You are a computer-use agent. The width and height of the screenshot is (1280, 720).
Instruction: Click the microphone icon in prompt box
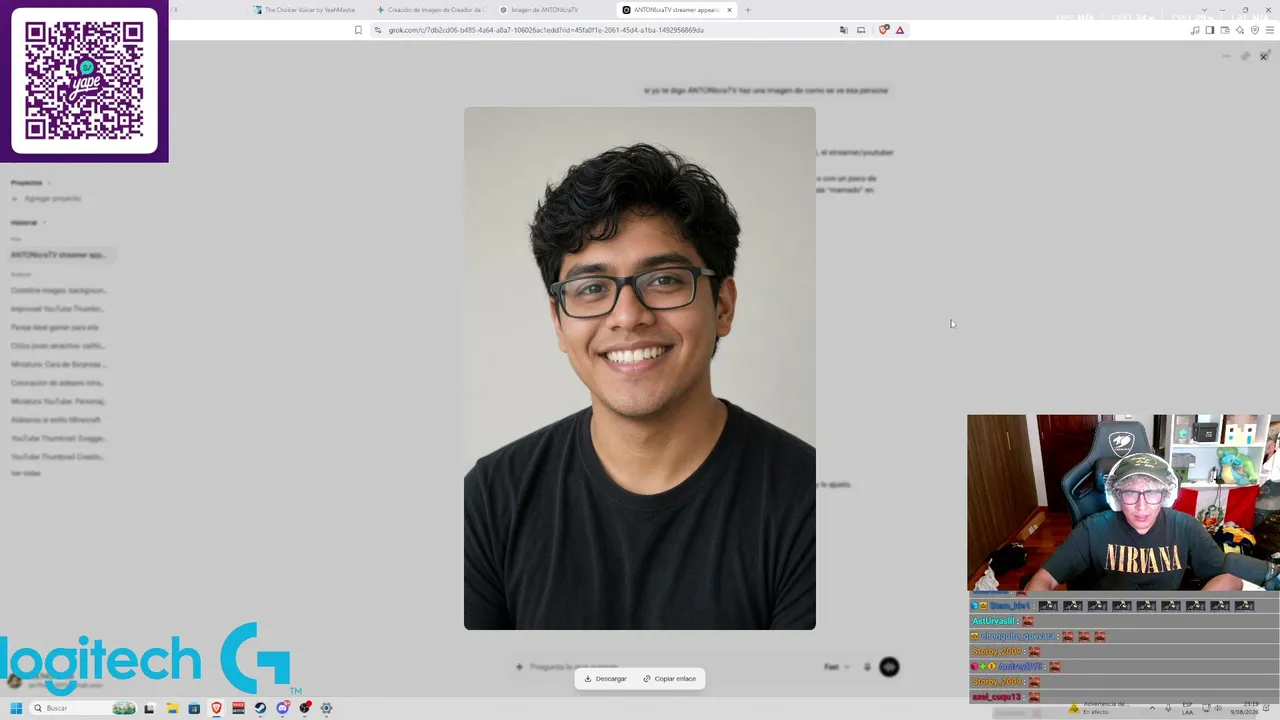click(x=867, y=667)
